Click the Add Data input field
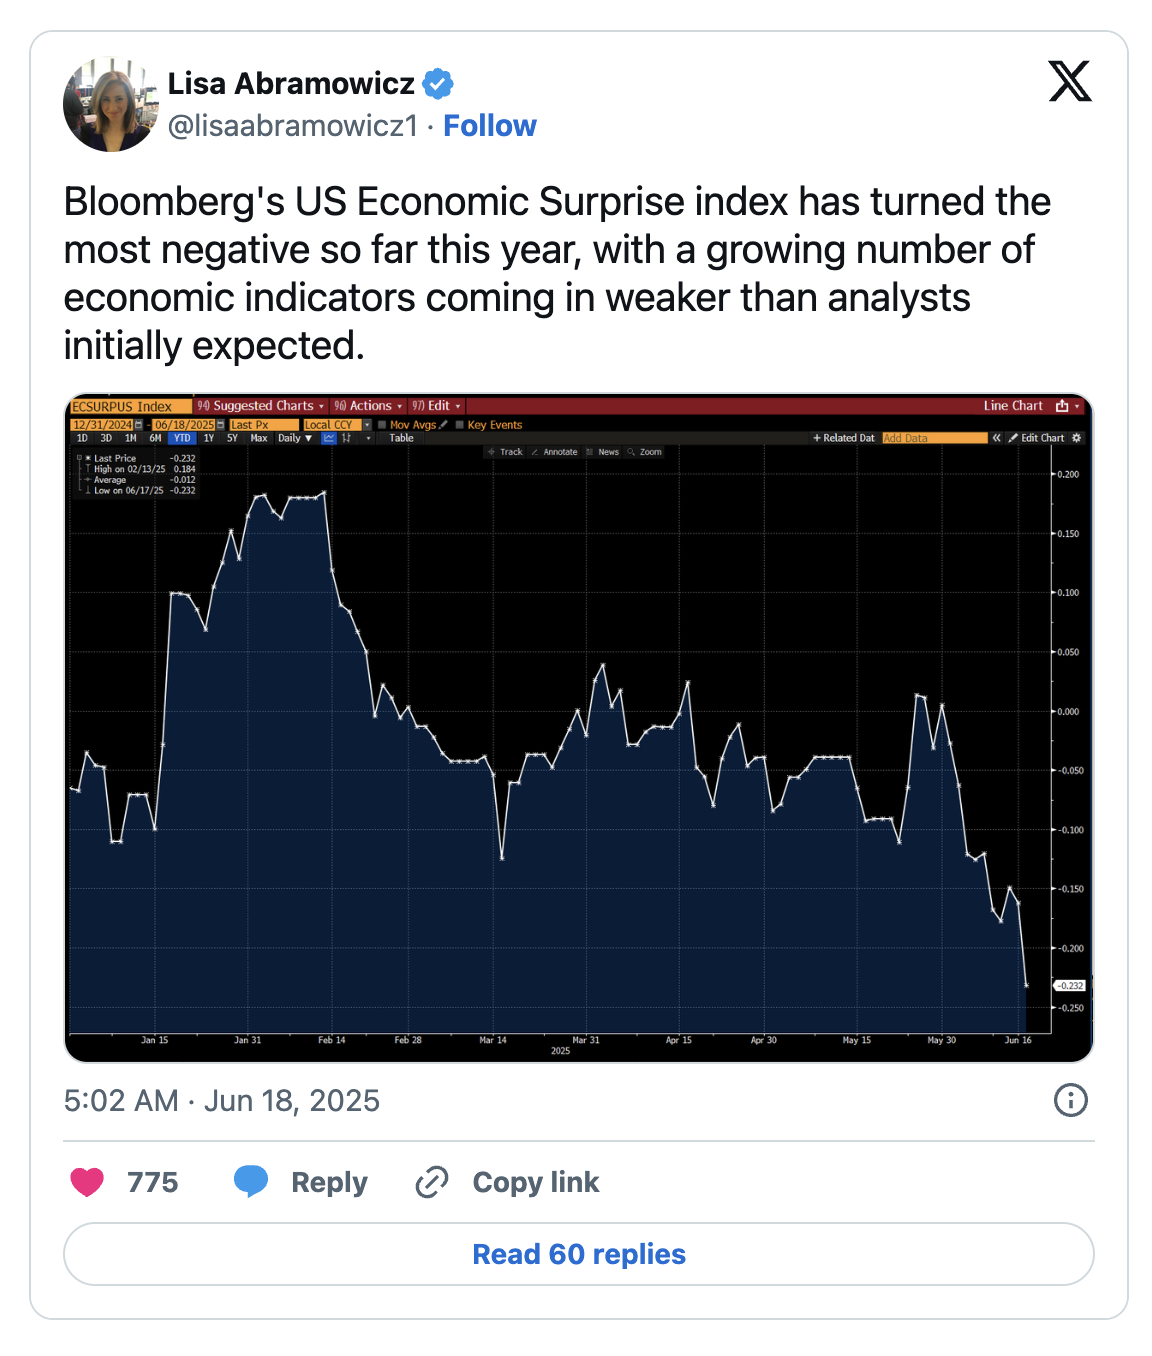The width and height of the screenshot is (1152, 1356). [x=934, y=438]
